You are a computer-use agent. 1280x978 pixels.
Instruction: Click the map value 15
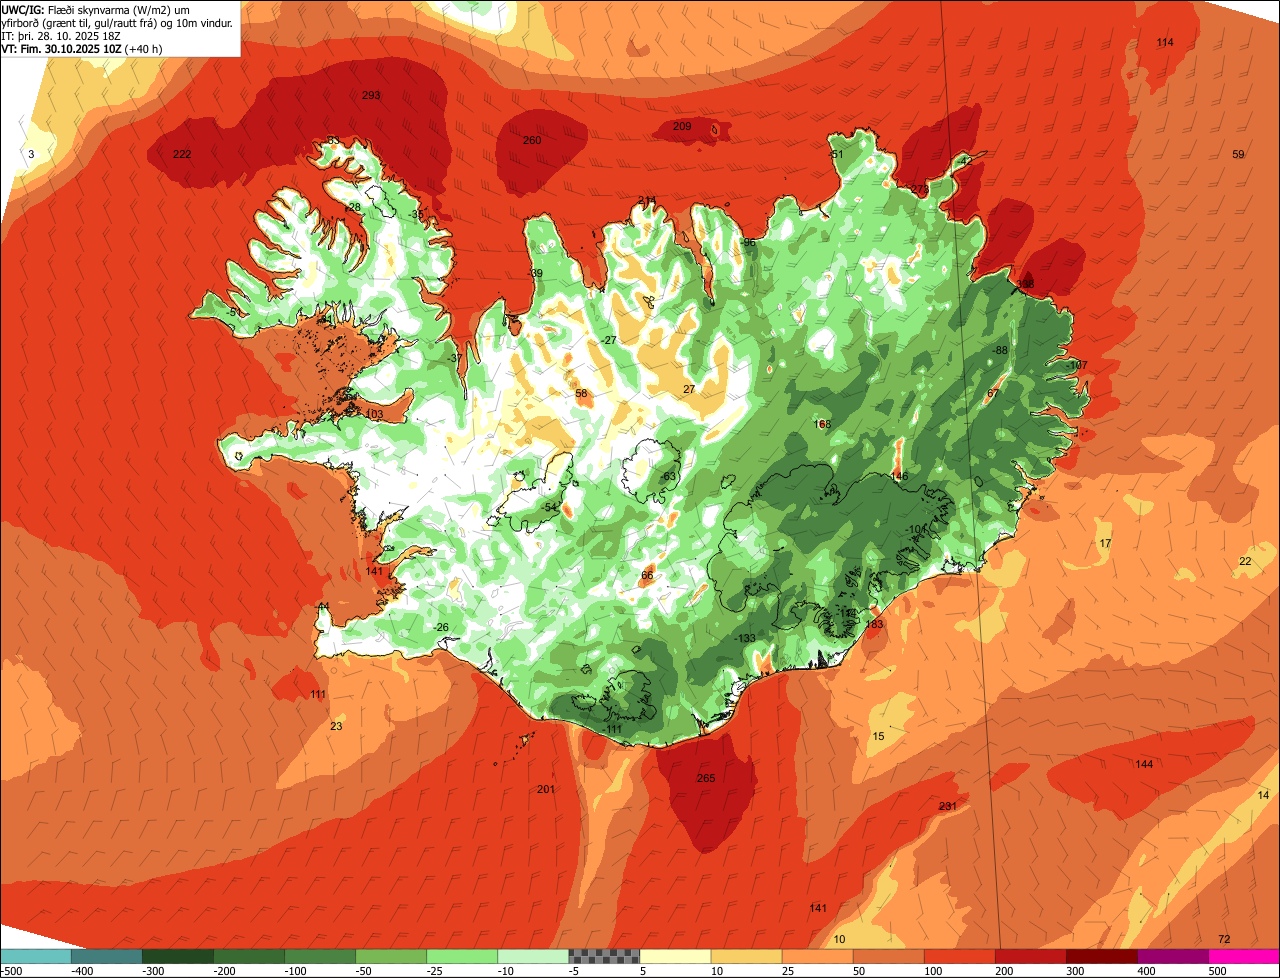[x=878, y=736]
